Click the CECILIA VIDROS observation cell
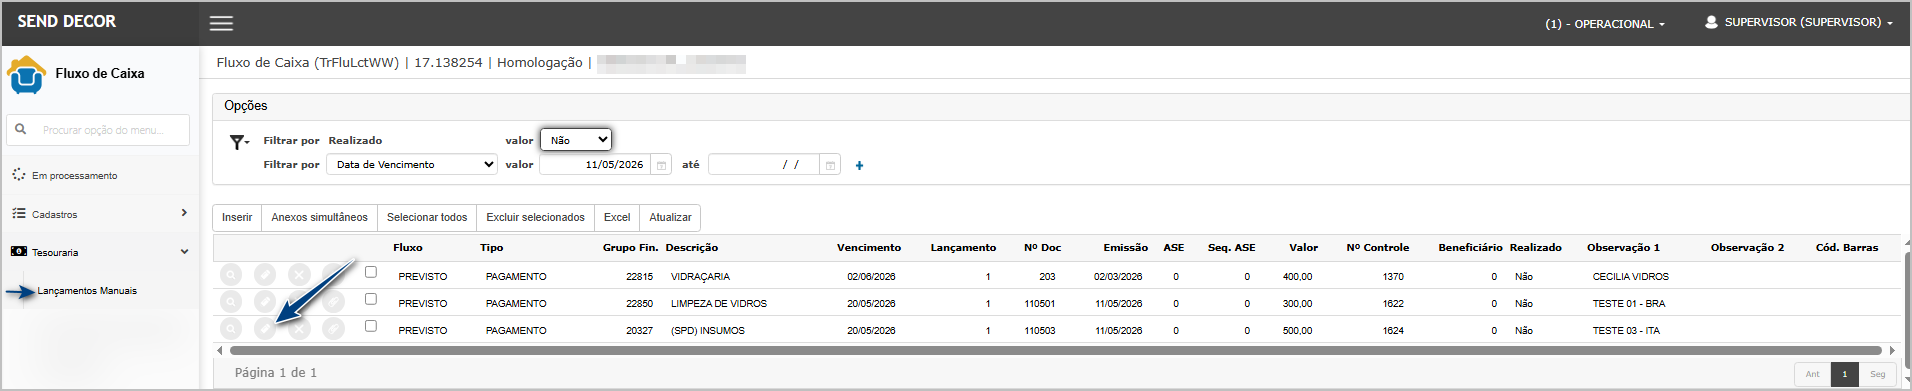The width and height of the screenshot is (1912, 391). tap(1630, 276)
